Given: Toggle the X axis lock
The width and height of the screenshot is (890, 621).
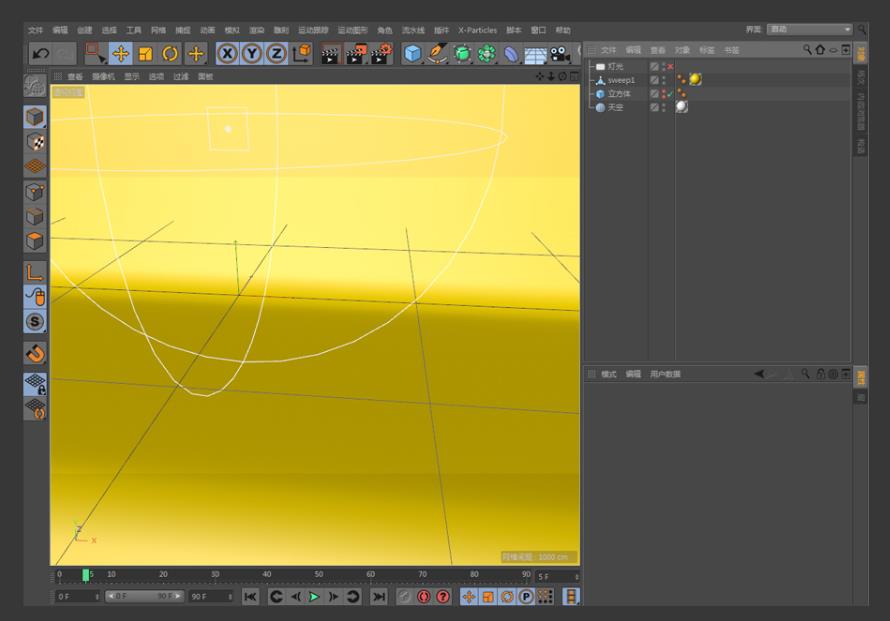Looking at the screenshot, I should pos(228,53).
